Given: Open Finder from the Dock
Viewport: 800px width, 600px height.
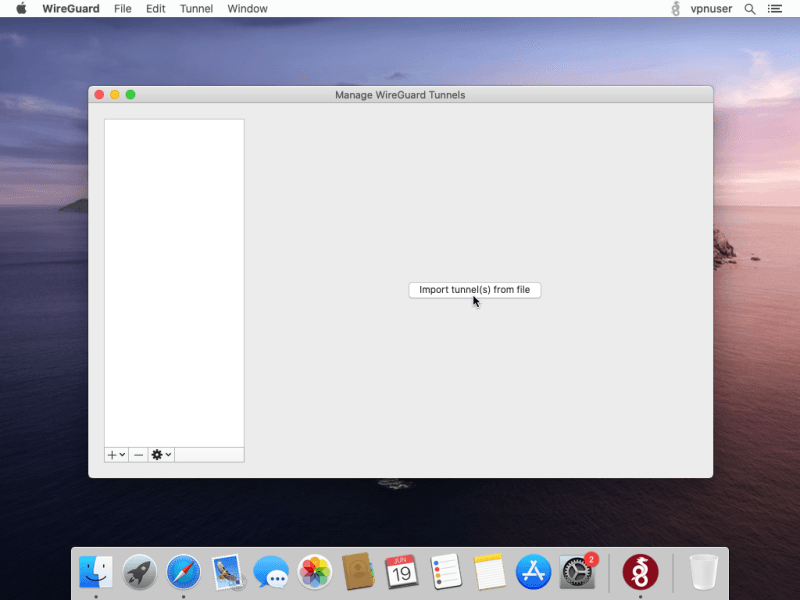Looking at the screenshot, I should [96, 572].
